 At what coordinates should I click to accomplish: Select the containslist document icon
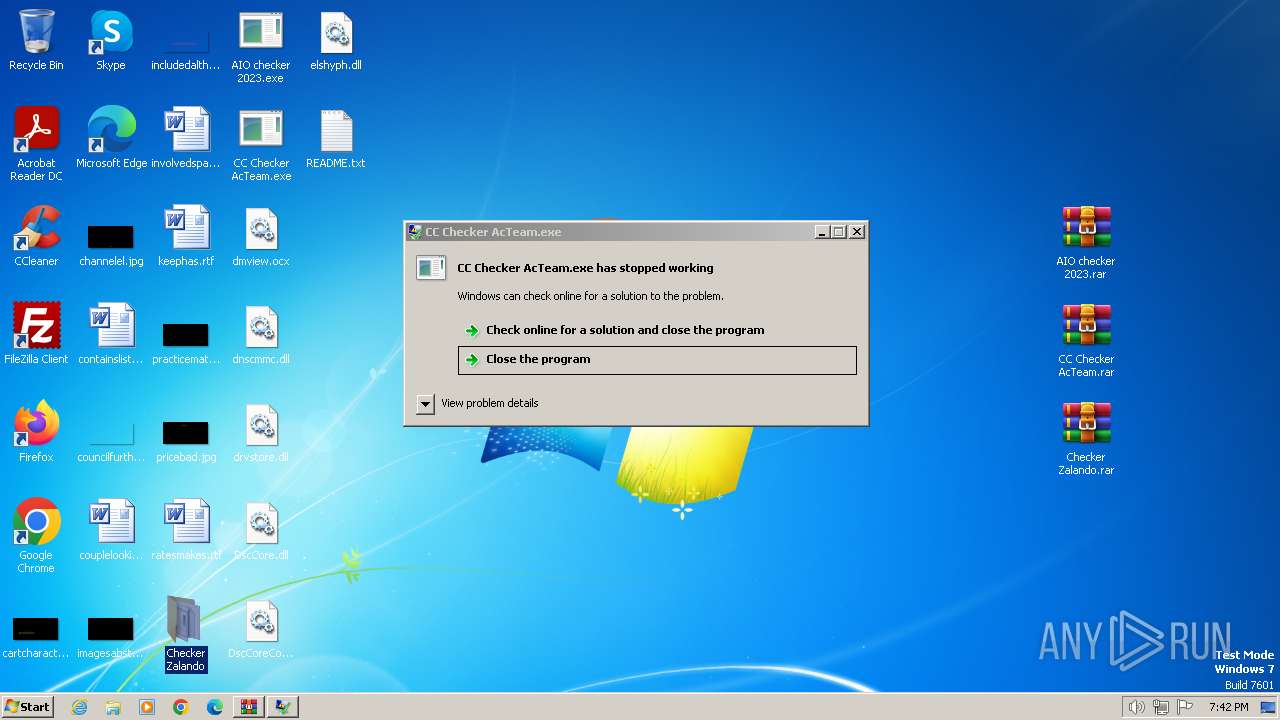111,334
